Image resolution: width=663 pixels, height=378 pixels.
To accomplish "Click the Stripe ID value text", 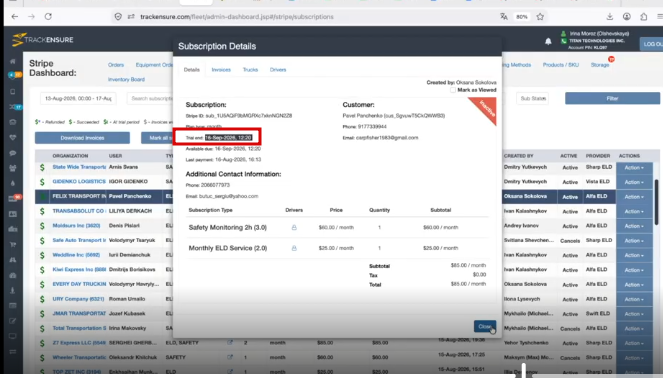I will pos(249,116).
